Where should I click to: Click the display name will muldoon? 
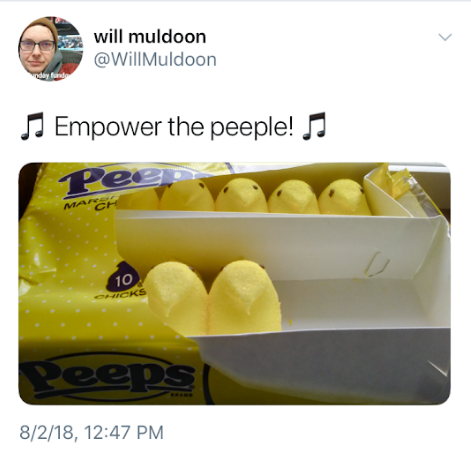150,36
